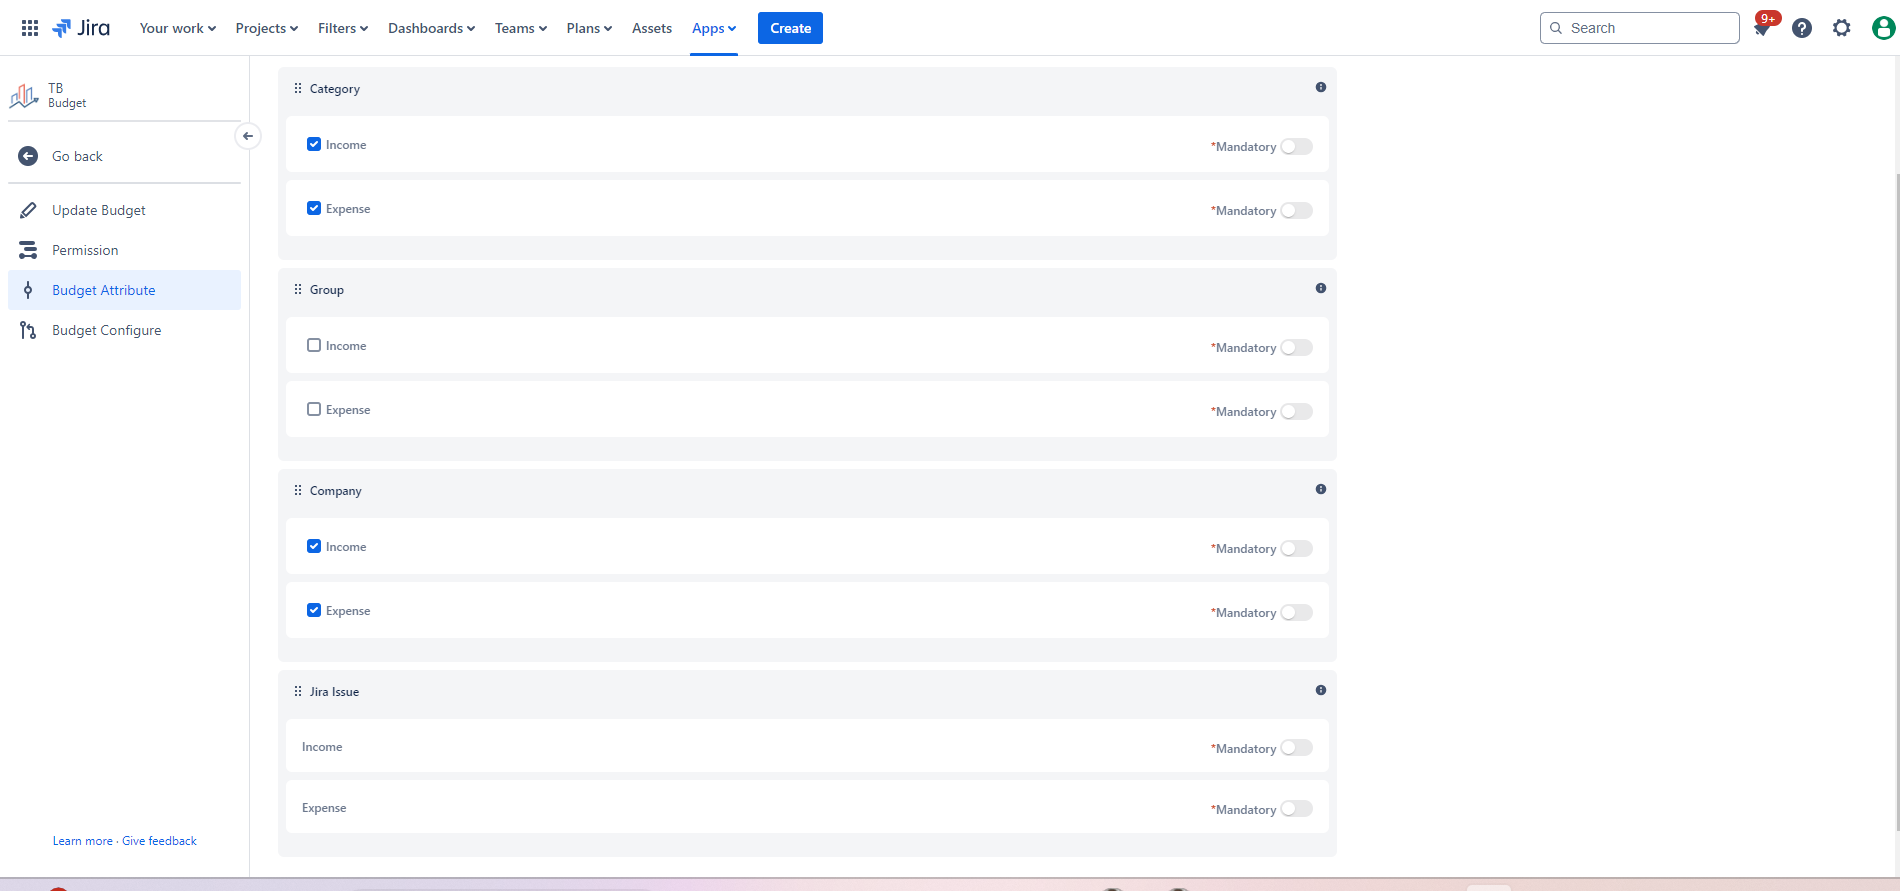Open the Assets menu item

(652, 28)
